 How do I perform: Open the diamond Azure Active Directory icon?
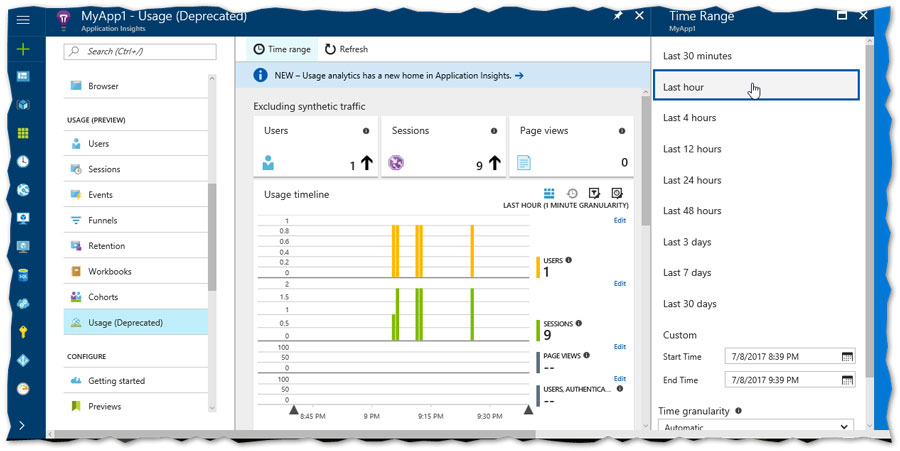click(23, 360)
